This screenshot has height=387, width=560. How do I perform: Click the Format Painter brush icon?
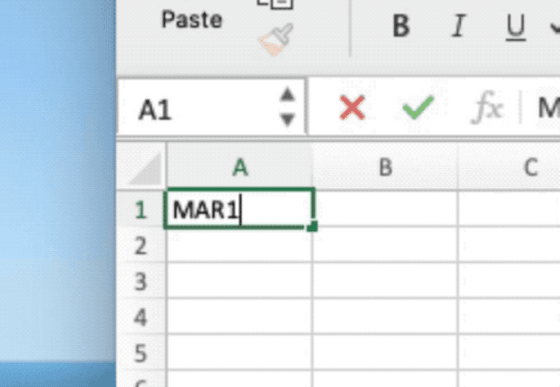tap(276, 39)
